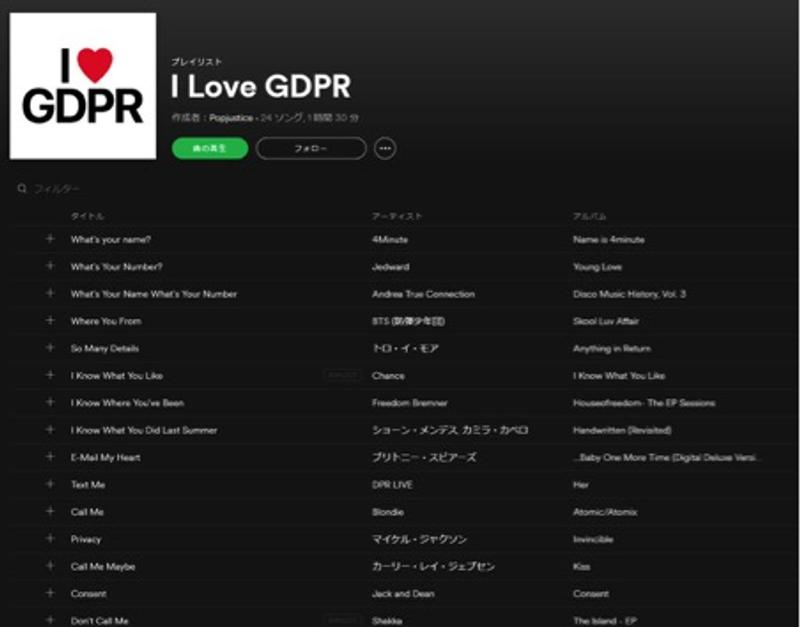Open album 'Invincible'

point(593,540)
